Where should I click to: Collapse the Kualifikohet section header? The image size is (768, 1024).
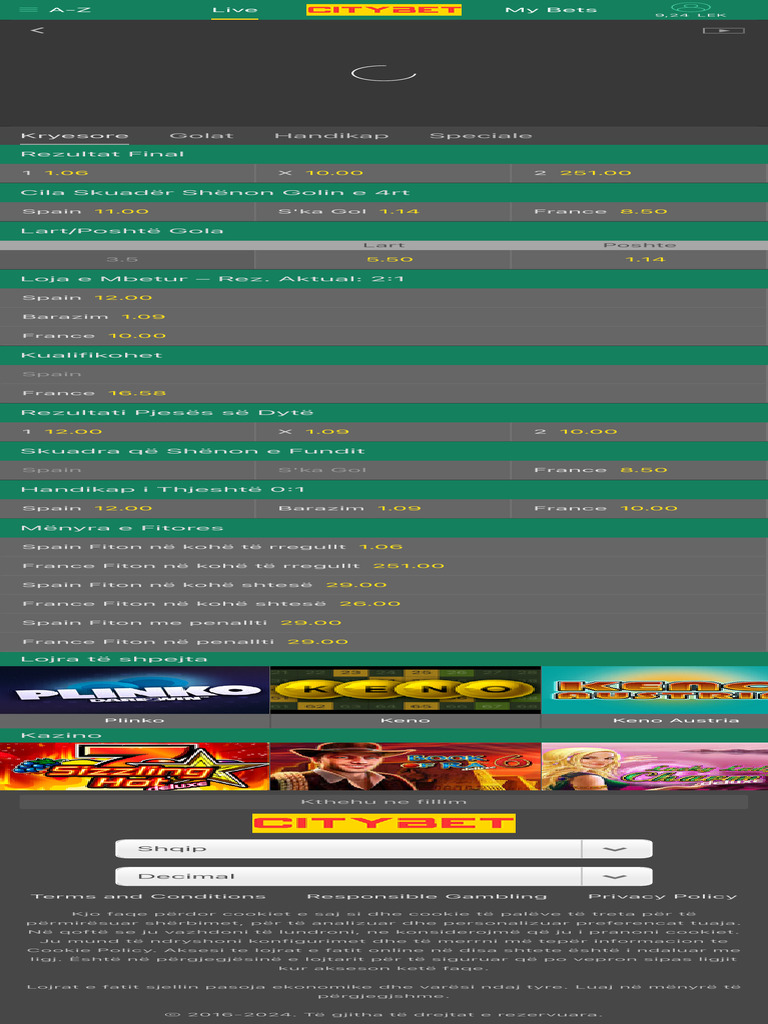pyautogui.click(x=384, y=355)
